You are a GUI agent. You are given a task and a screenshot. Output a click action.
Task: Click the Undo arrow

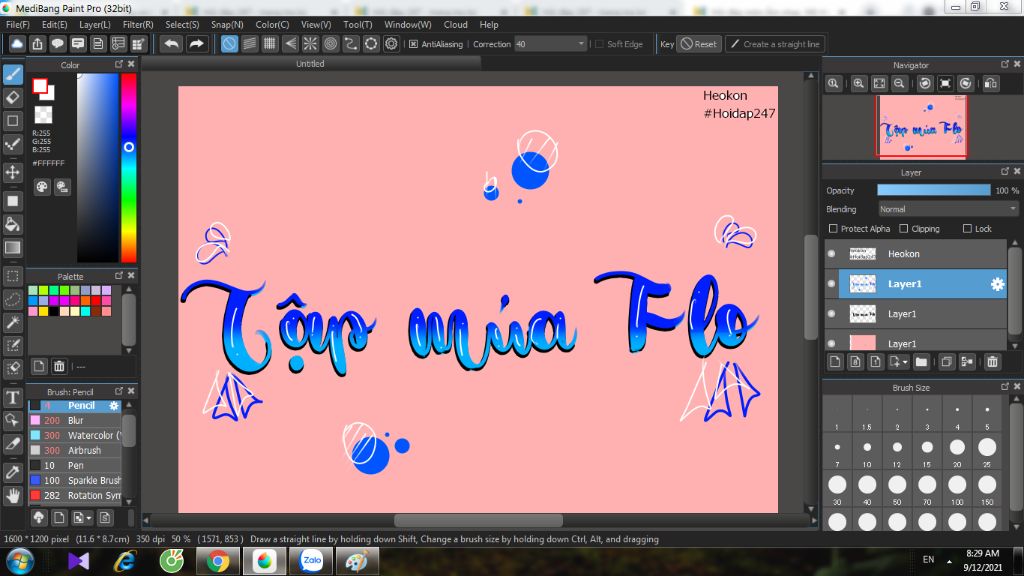pyautogui.click(x=171, y=44)
